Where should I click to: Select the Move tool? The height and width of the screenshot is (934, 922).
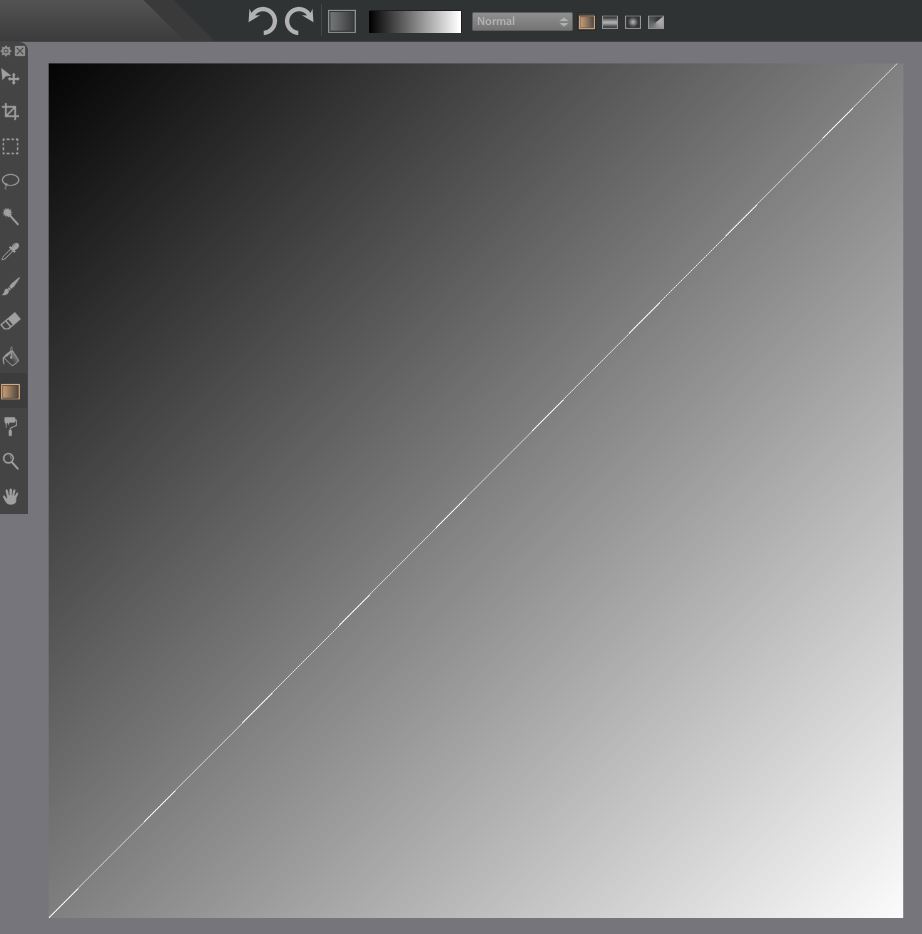point(11,77)
